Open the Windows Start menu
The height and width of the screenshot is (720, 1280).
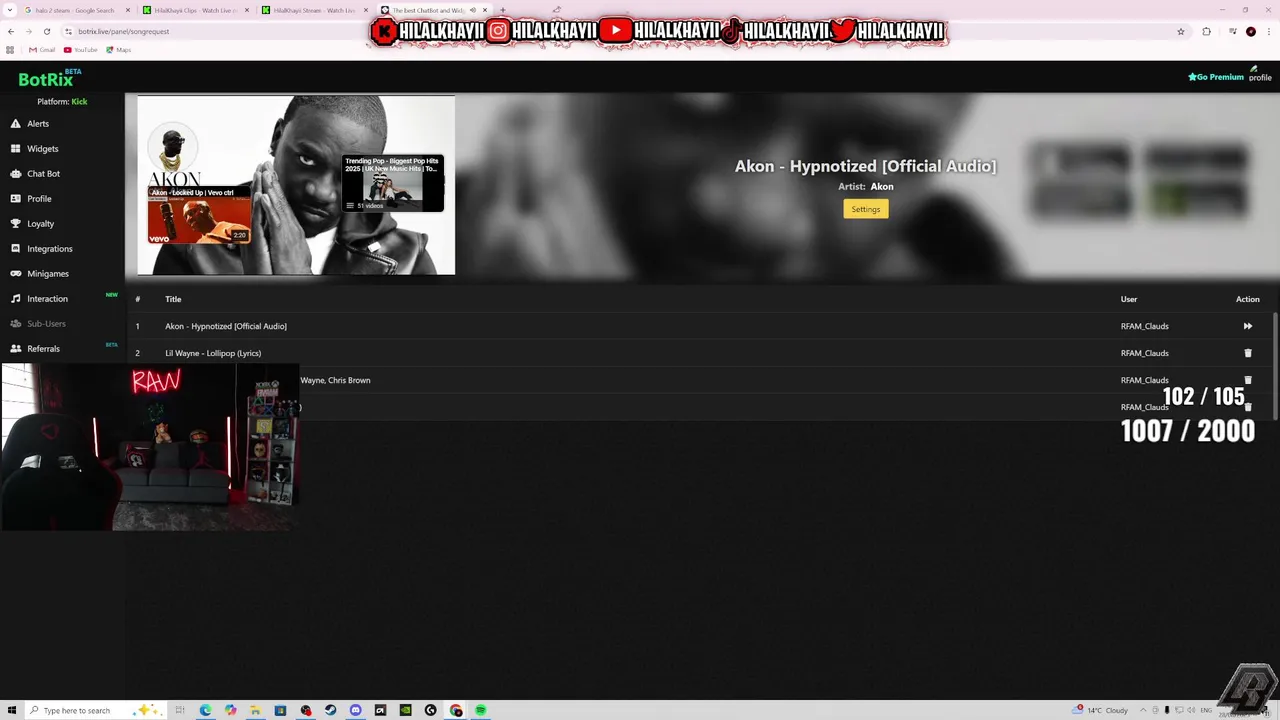pos(12,710)
